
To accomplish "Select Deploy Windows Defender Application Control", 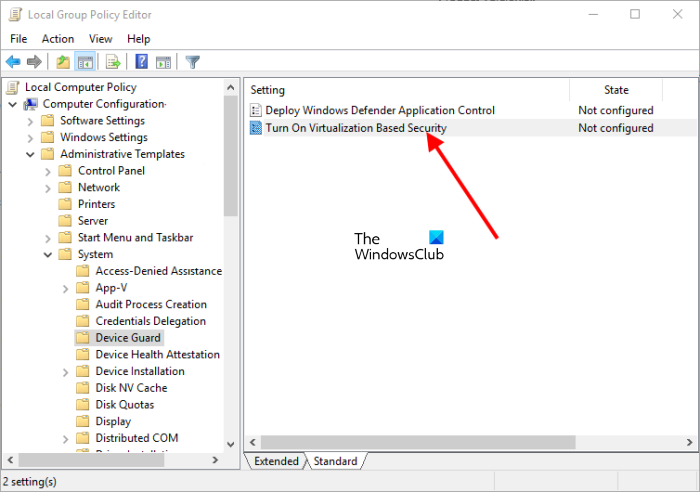I will point(380,110).
